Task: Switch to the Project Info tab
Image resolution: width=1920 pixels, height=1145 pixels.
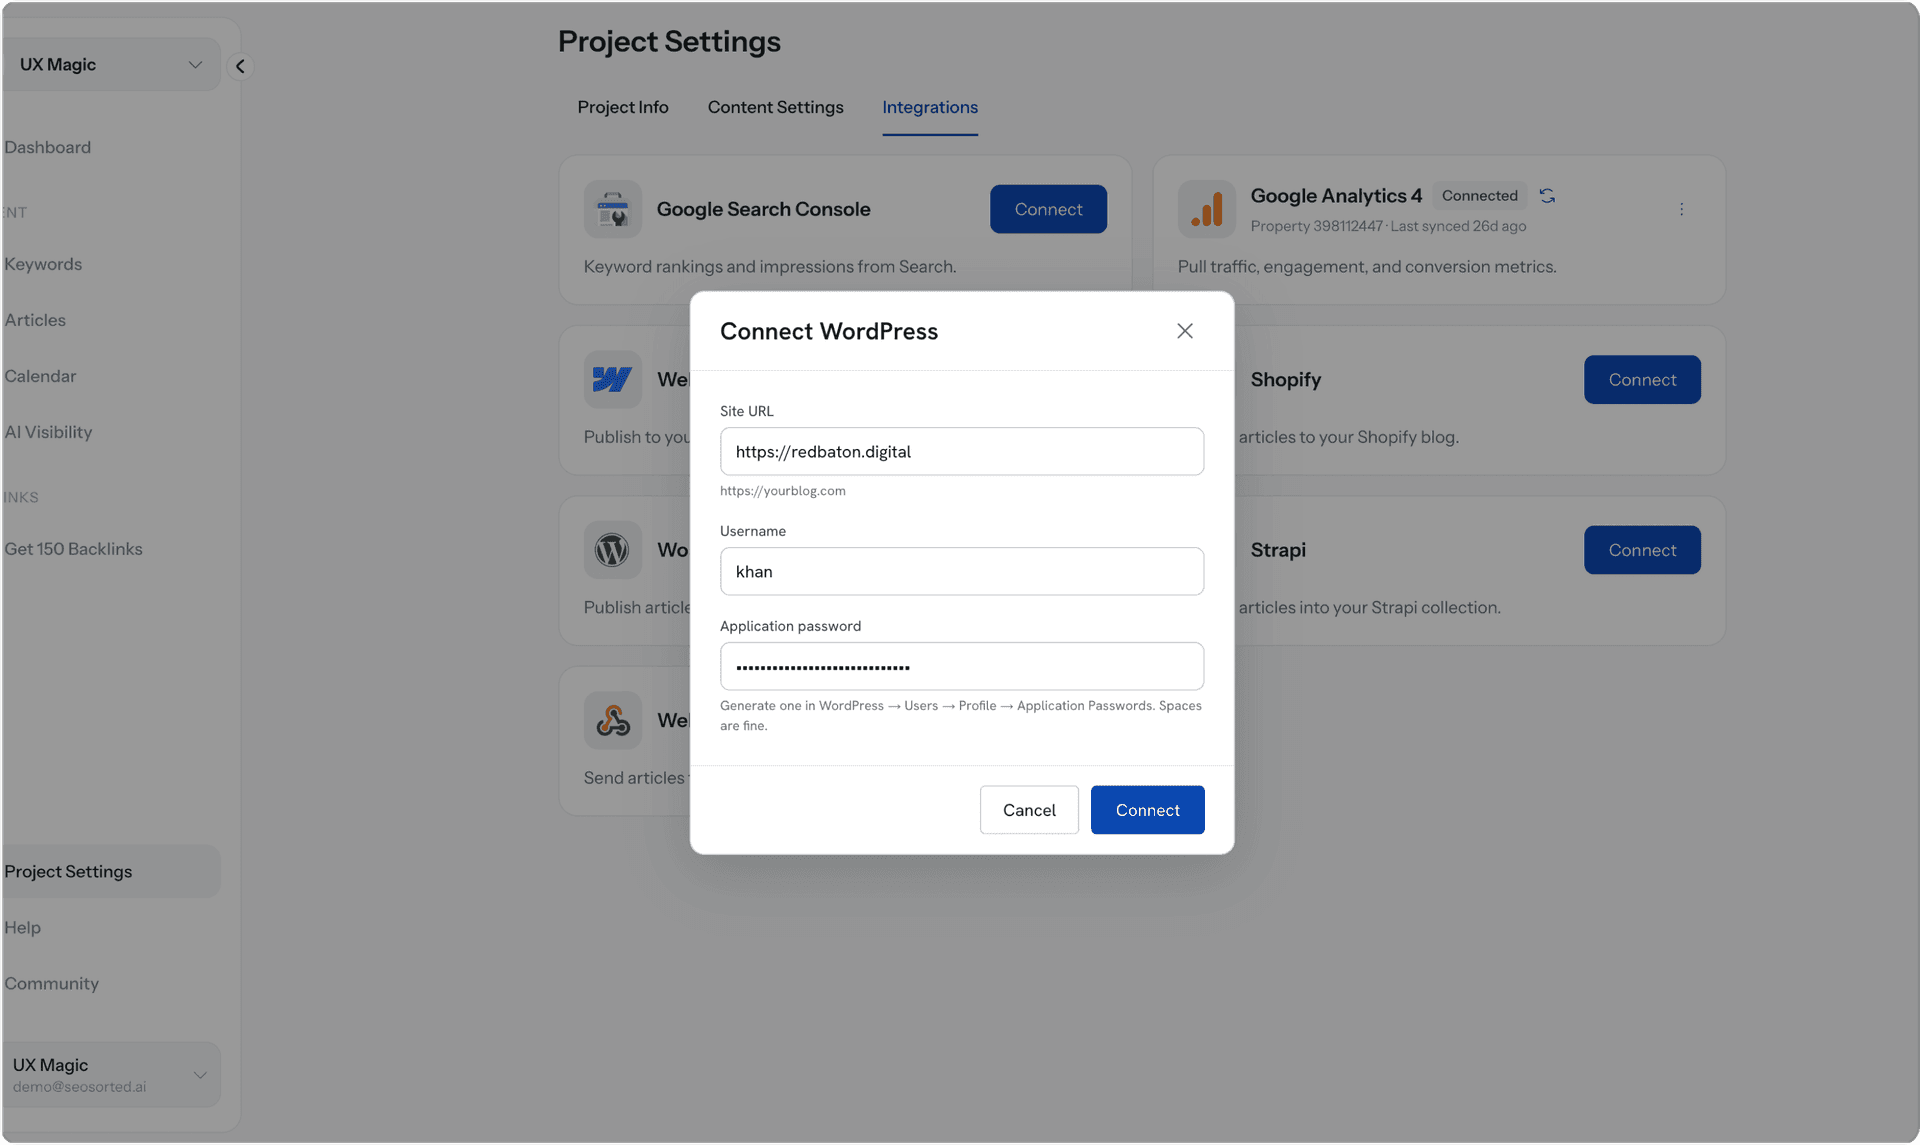Action: click(x=623, y=107)
